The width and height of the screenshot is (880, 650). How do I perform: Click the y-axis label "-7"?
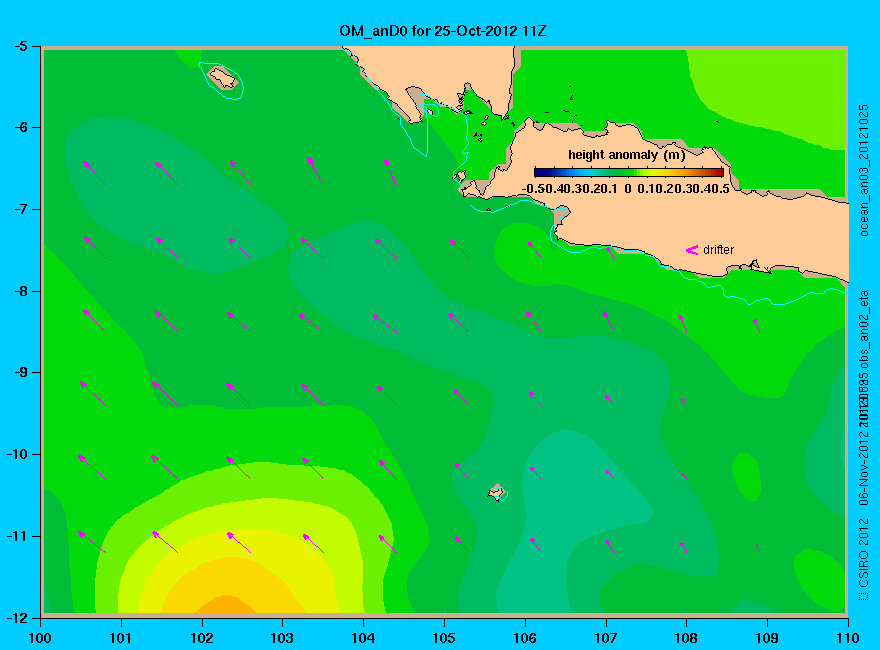click(x=20, y=209)
